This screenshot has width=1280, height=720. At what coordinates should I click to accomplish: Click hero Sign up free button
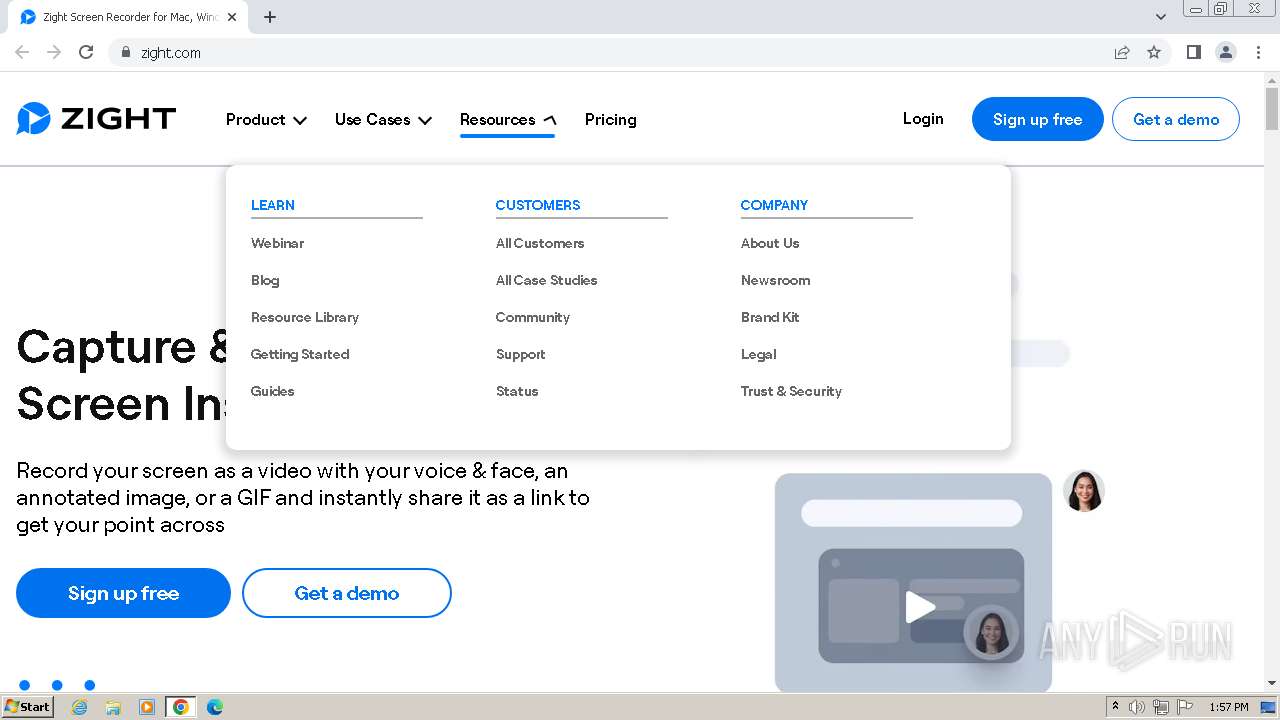pos(123,593)
